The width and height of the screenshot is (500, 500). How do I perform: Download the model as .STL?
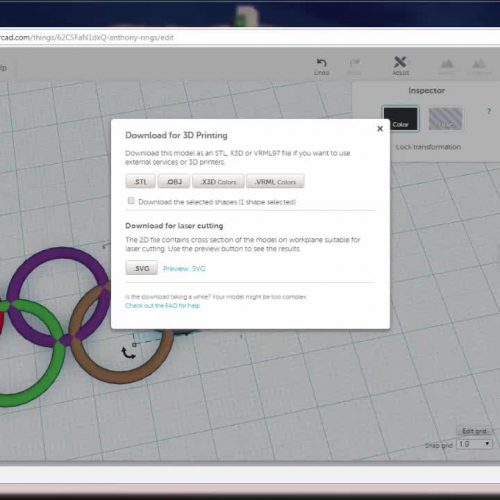(140, 182)
